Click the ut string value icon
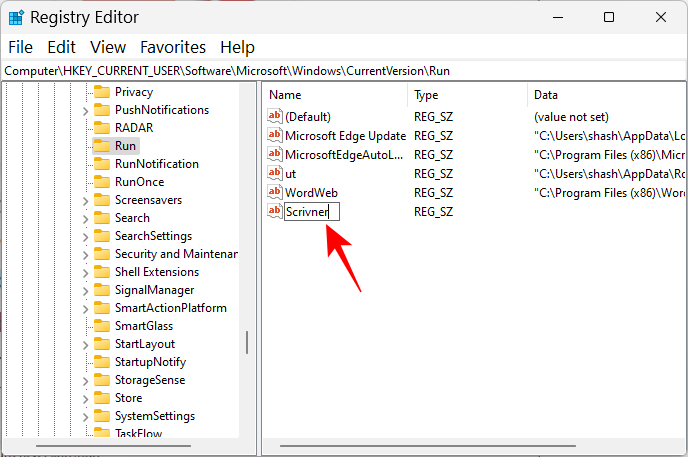The width and height of the screenshot is (688, 457). (275, 173)
